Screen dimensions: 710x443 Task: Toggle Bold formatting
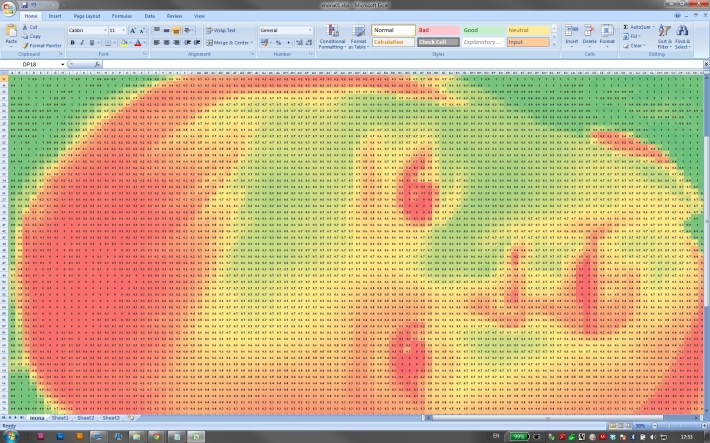[72, 43]
